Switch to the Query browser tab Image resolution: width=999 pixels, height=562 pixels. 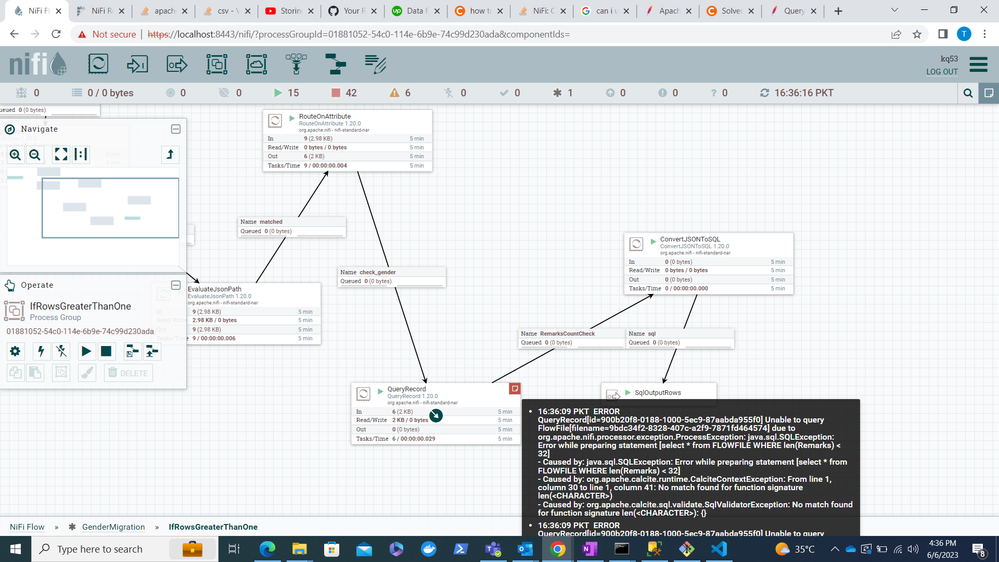point(794,11)
